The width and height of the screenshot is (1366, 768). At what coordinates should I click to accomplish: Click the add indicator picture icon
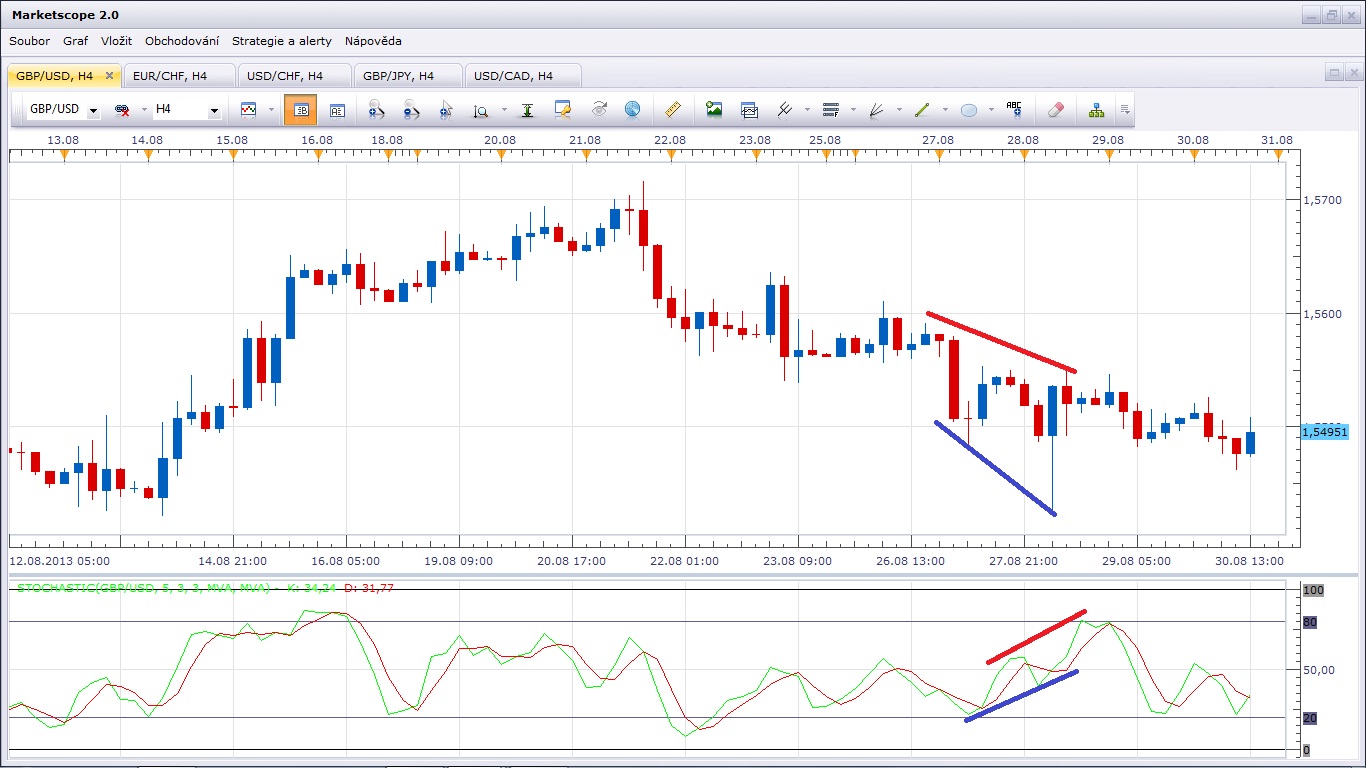point(714,110)
